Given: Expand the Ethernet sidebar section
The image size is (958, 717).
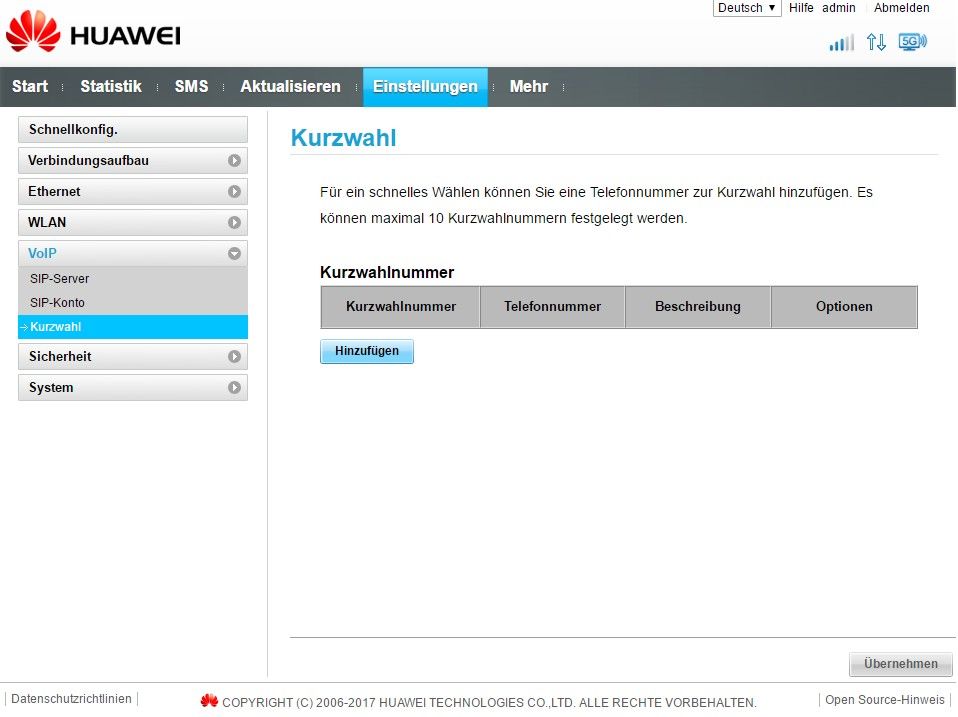Looking at the screenshot, I should [132, 191].
